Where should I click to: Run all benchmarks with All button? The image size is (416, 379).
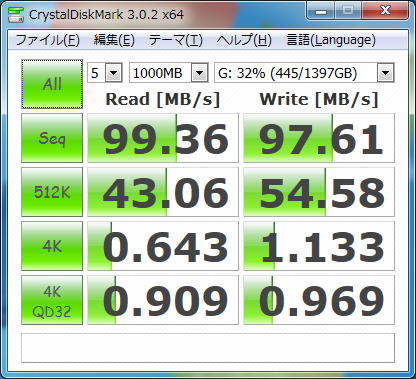[x=52, y=84]
